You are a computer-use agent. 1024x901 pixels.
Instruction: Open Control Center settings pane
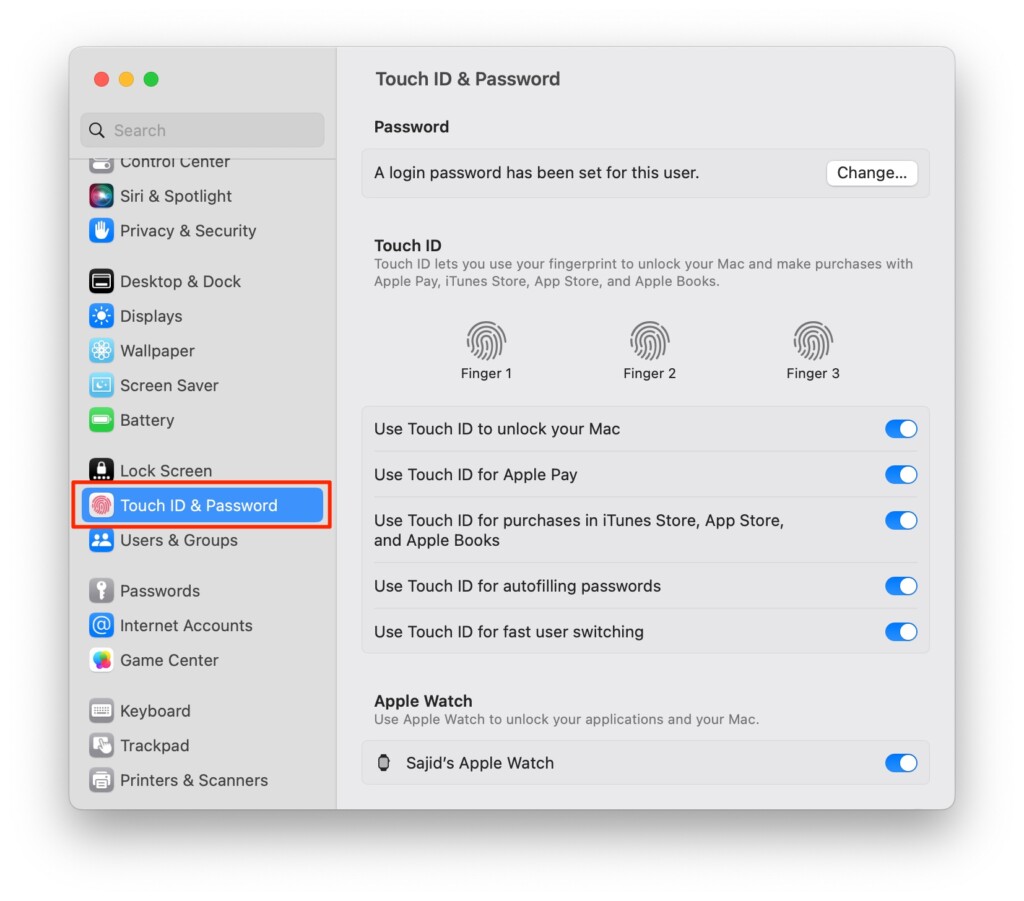175,163
